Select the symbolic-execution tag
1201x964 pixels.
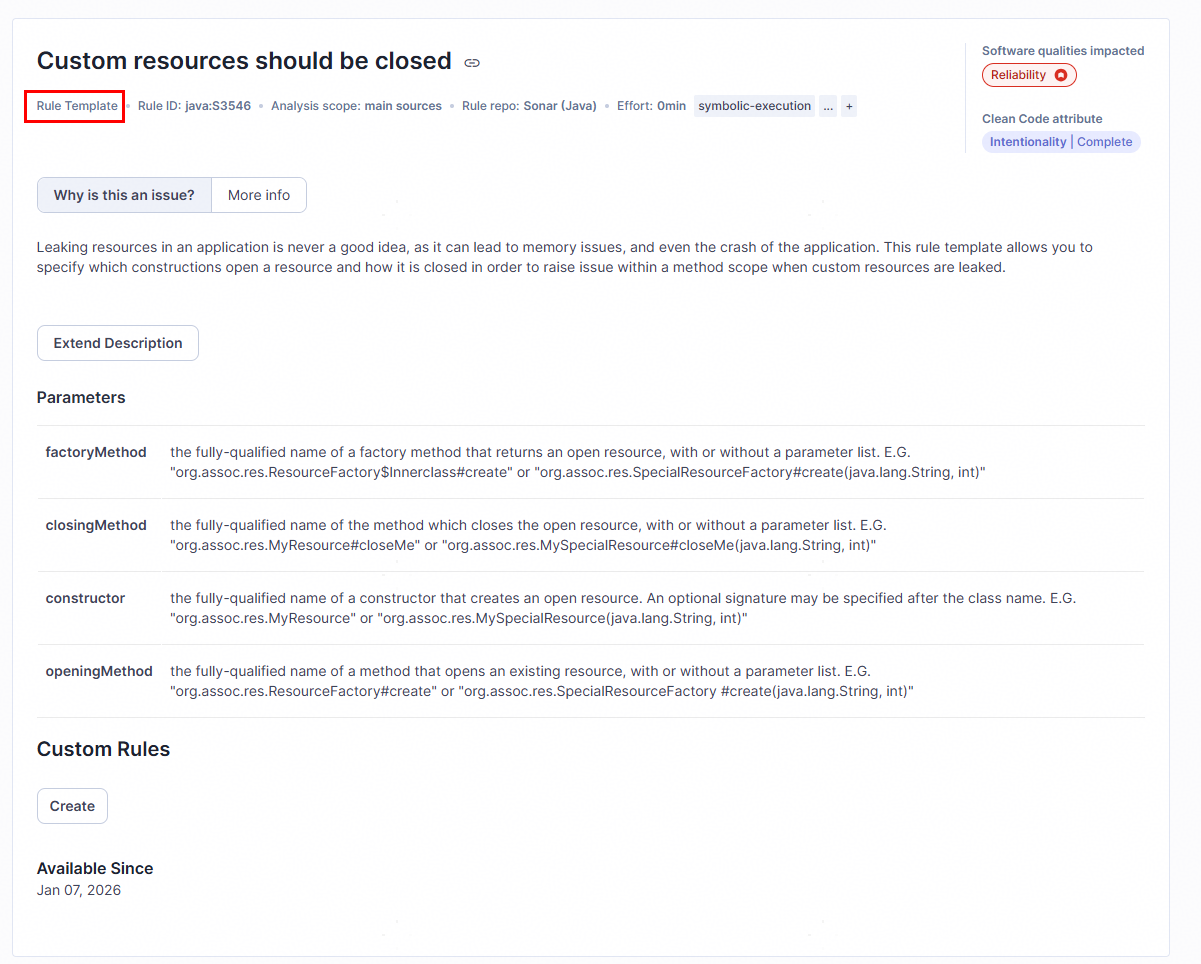(x=755, y=106)
